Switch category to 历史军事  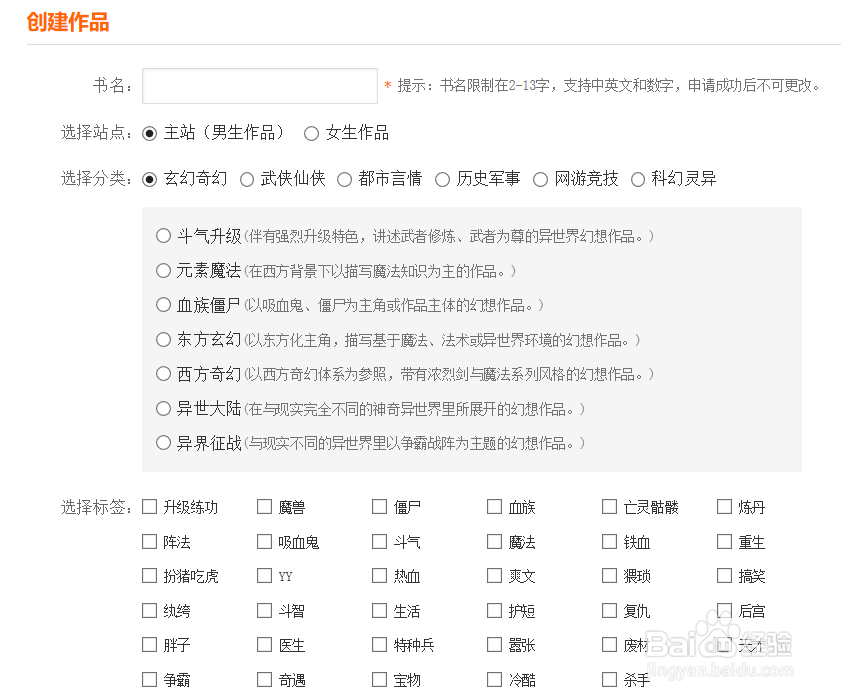pyautogui.click(x=443, y=179)
